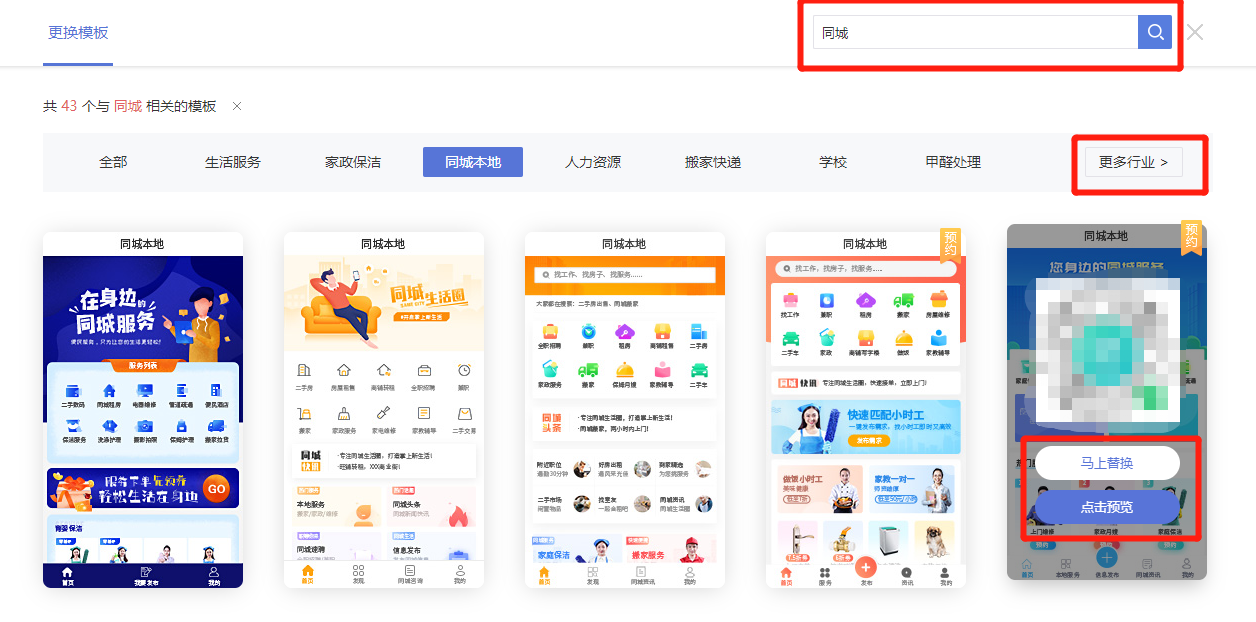Clear the 同城 search result filter (small ×)

237,106
